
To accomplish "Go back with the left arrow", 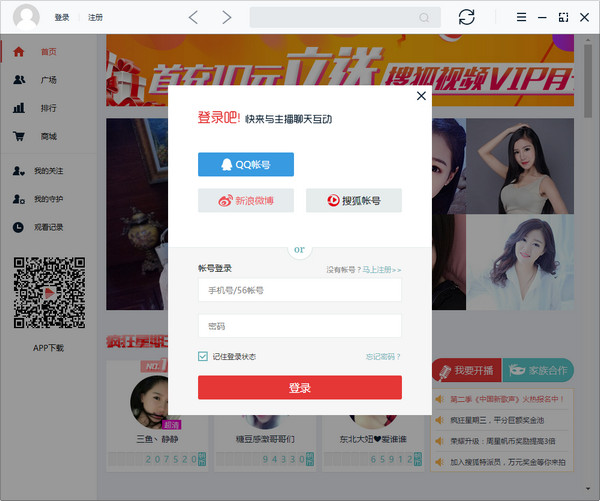I will pos(193,17).
